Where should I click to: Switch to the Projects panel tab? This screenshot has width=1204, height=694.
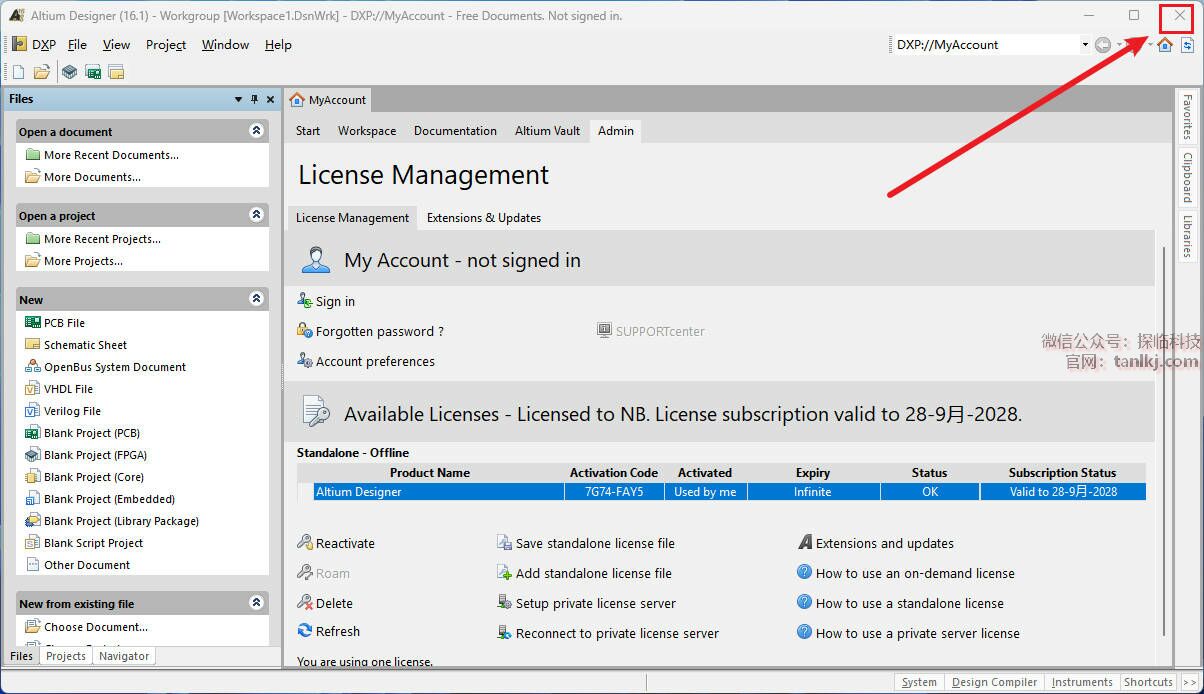tap(66, 656)
